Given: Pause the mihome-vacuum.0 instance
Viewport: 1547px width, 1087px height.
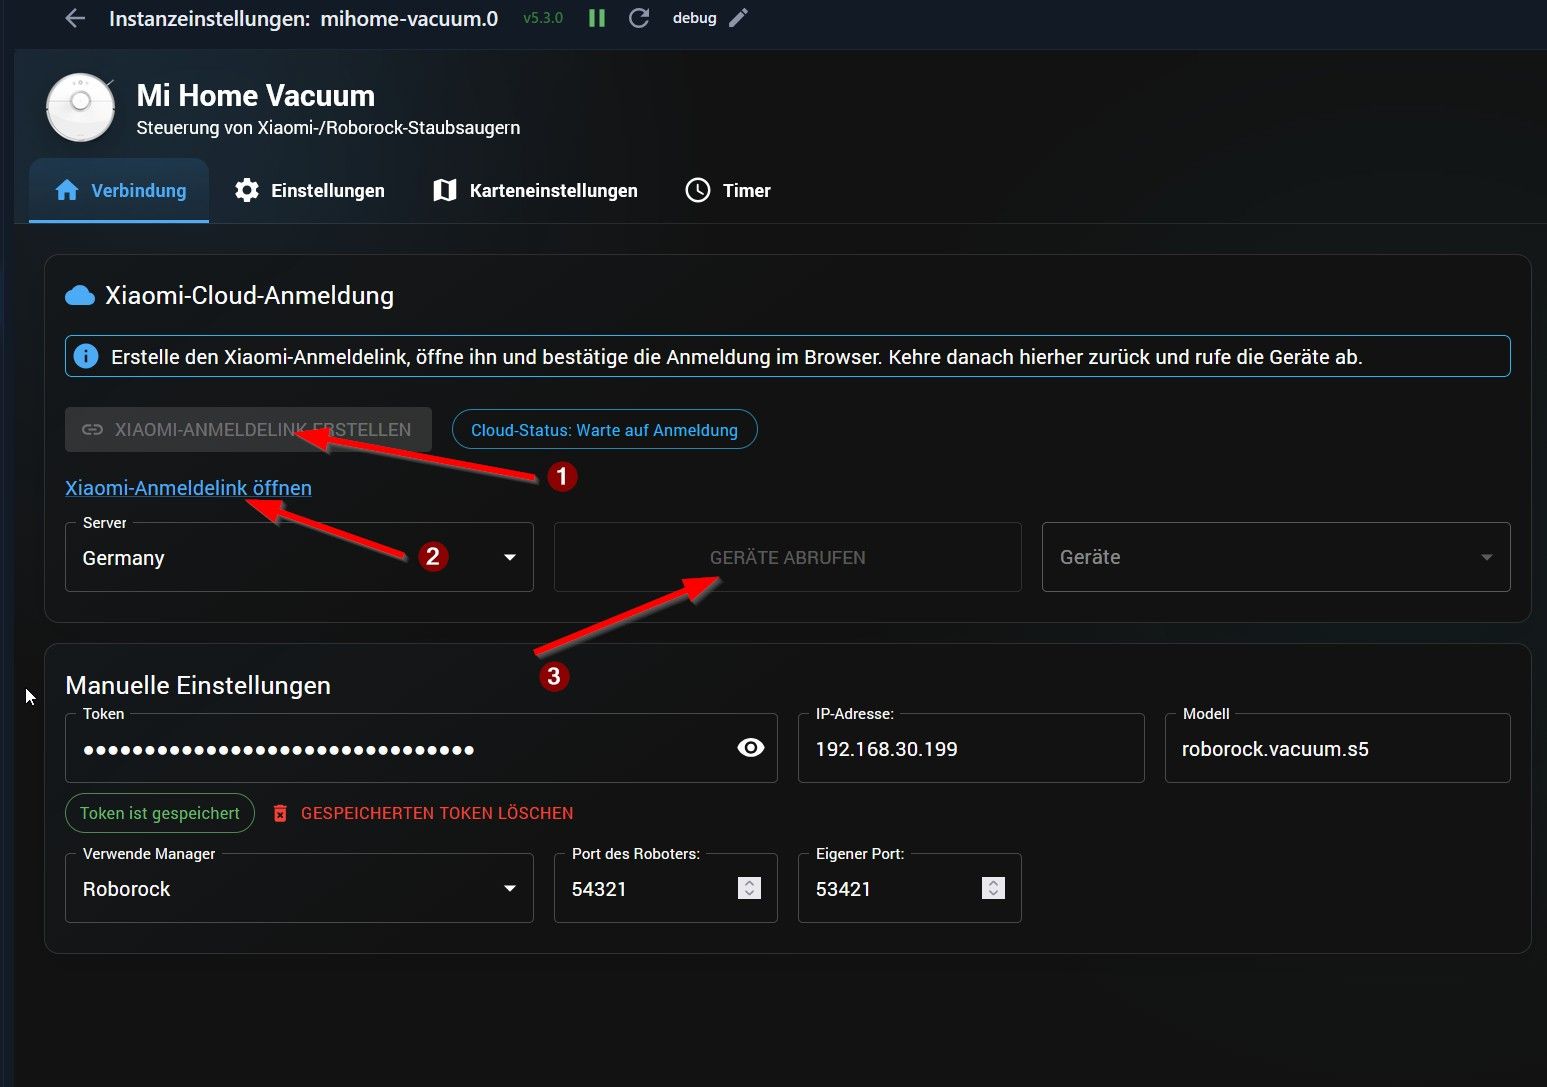Looking at the screenshot, I should [597, 18].
